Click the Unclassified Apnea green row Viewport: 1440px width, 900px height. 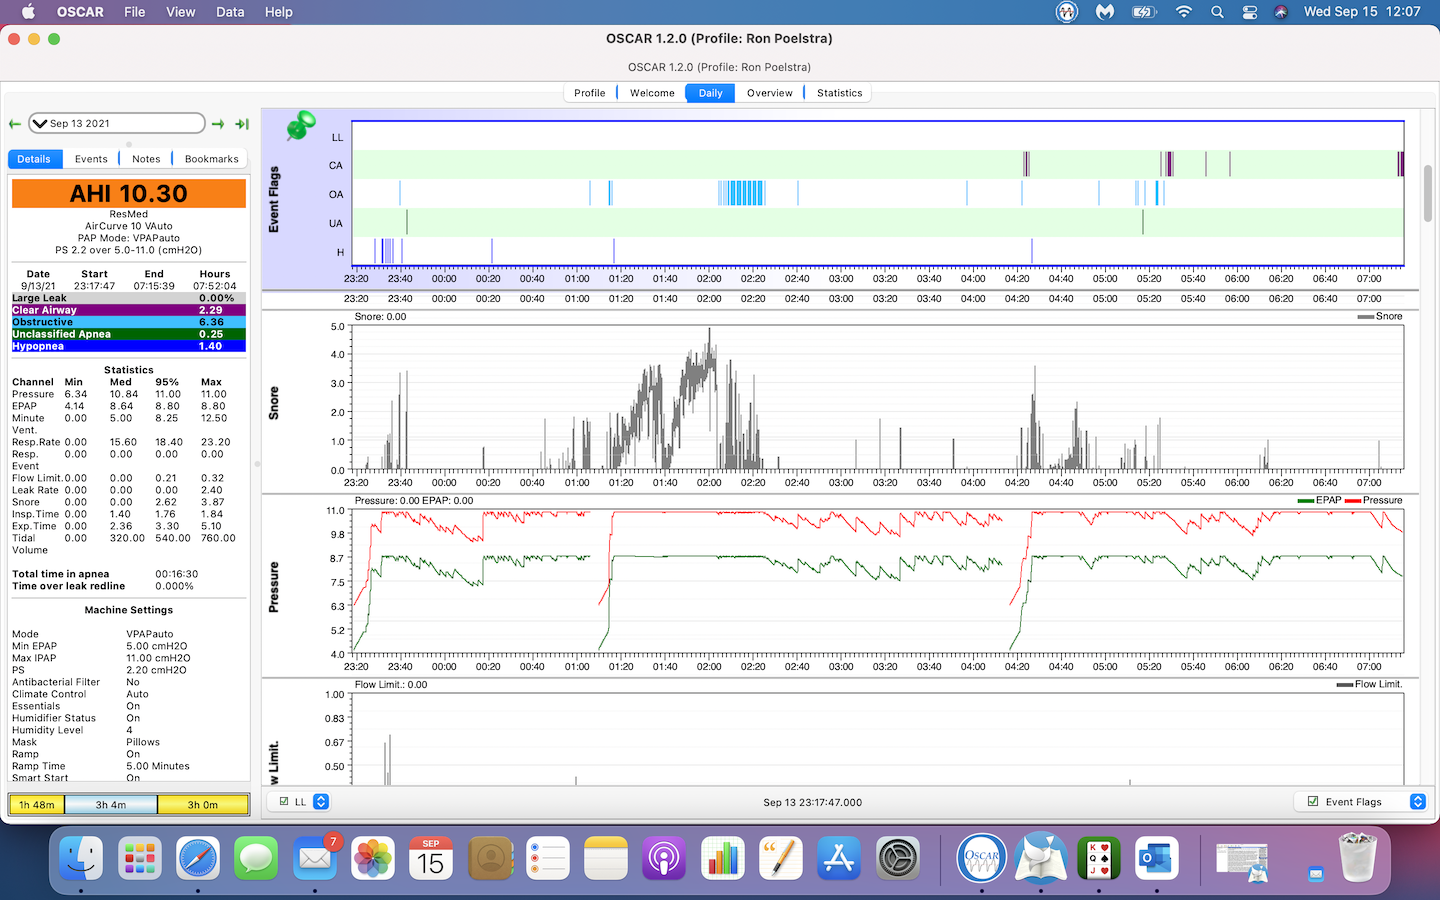[x=129, y=334]
